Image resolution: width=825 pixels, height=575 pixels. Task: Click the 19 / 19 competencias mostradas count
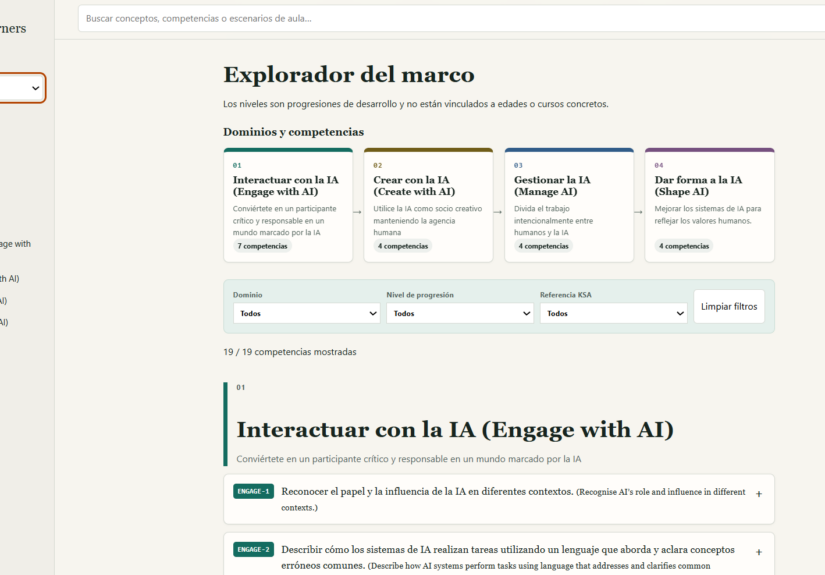tap(290, 352)
